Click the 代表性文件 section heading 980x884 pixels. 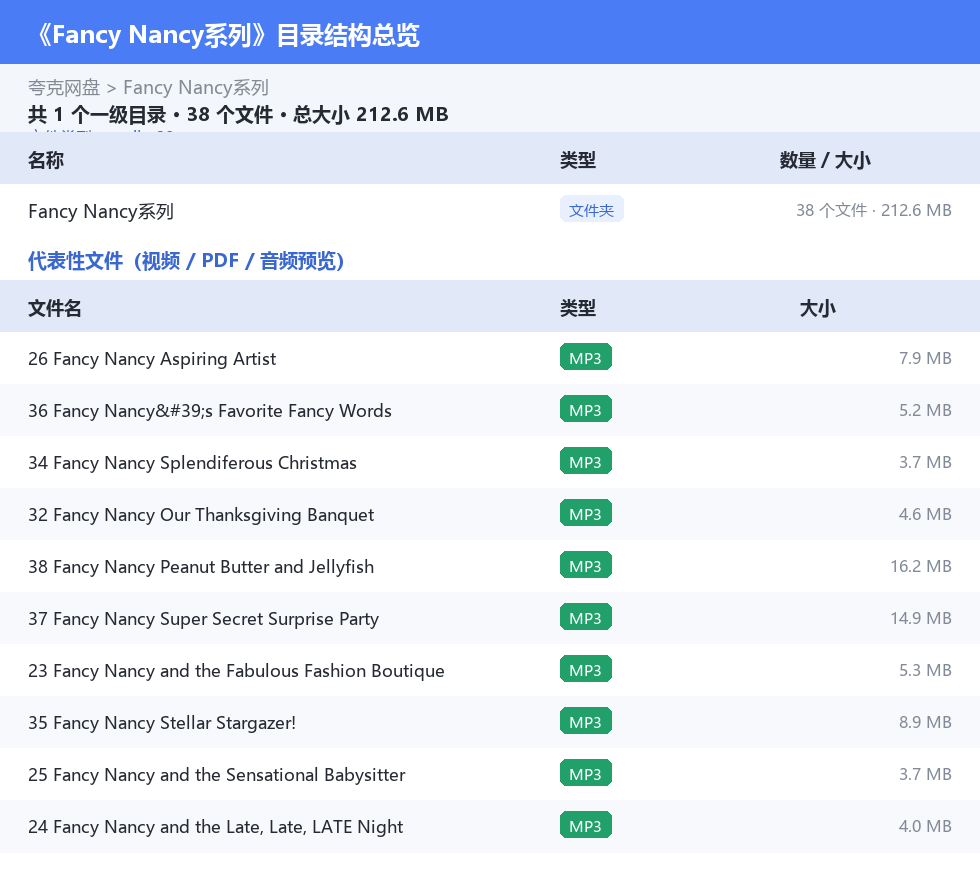click(x=186, y=261)
